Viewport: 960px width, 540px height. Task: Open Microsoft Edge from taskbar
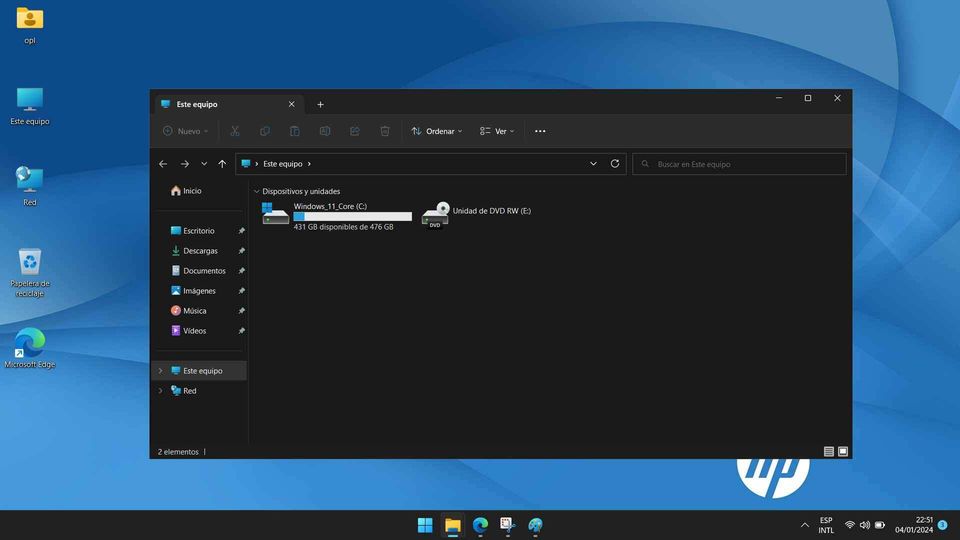(480, 525)
